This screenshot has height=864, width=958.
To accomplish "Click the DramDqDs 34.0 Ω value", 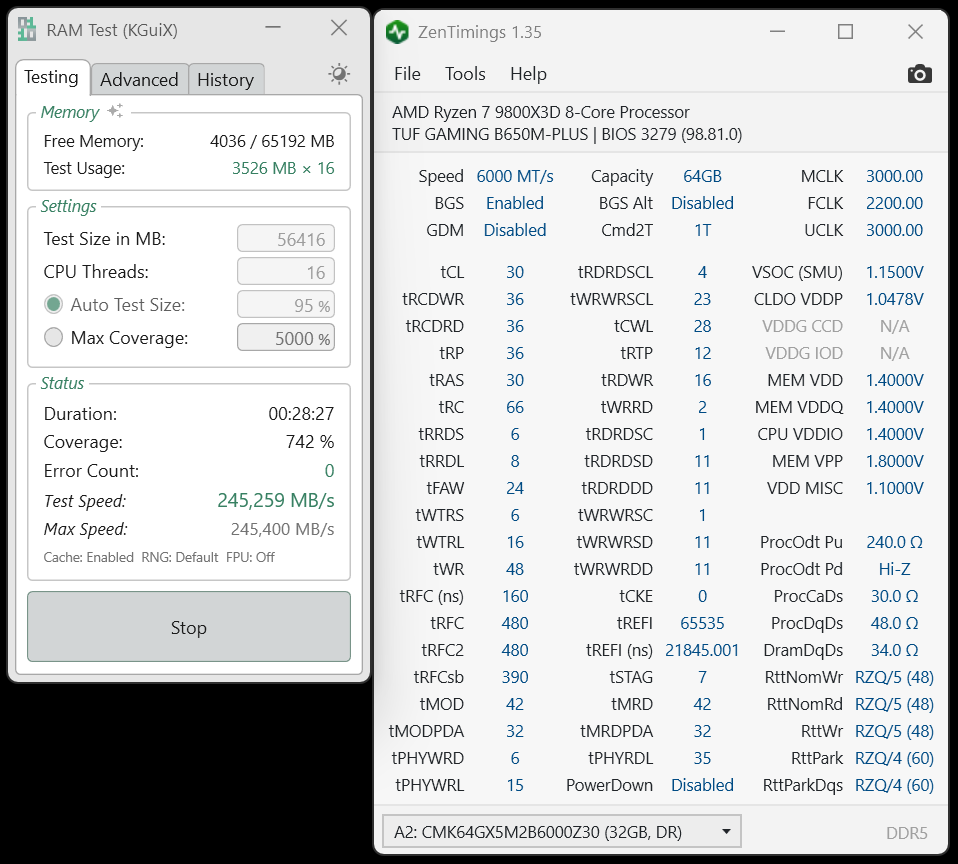I will [894, 650].
